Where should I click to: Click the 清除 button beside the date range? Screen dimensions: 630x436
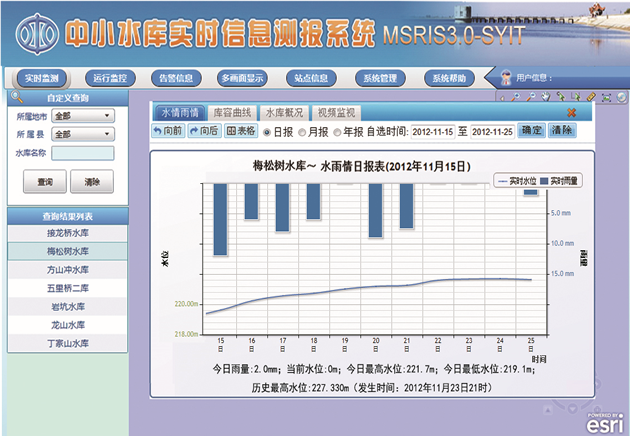point(562,130)
